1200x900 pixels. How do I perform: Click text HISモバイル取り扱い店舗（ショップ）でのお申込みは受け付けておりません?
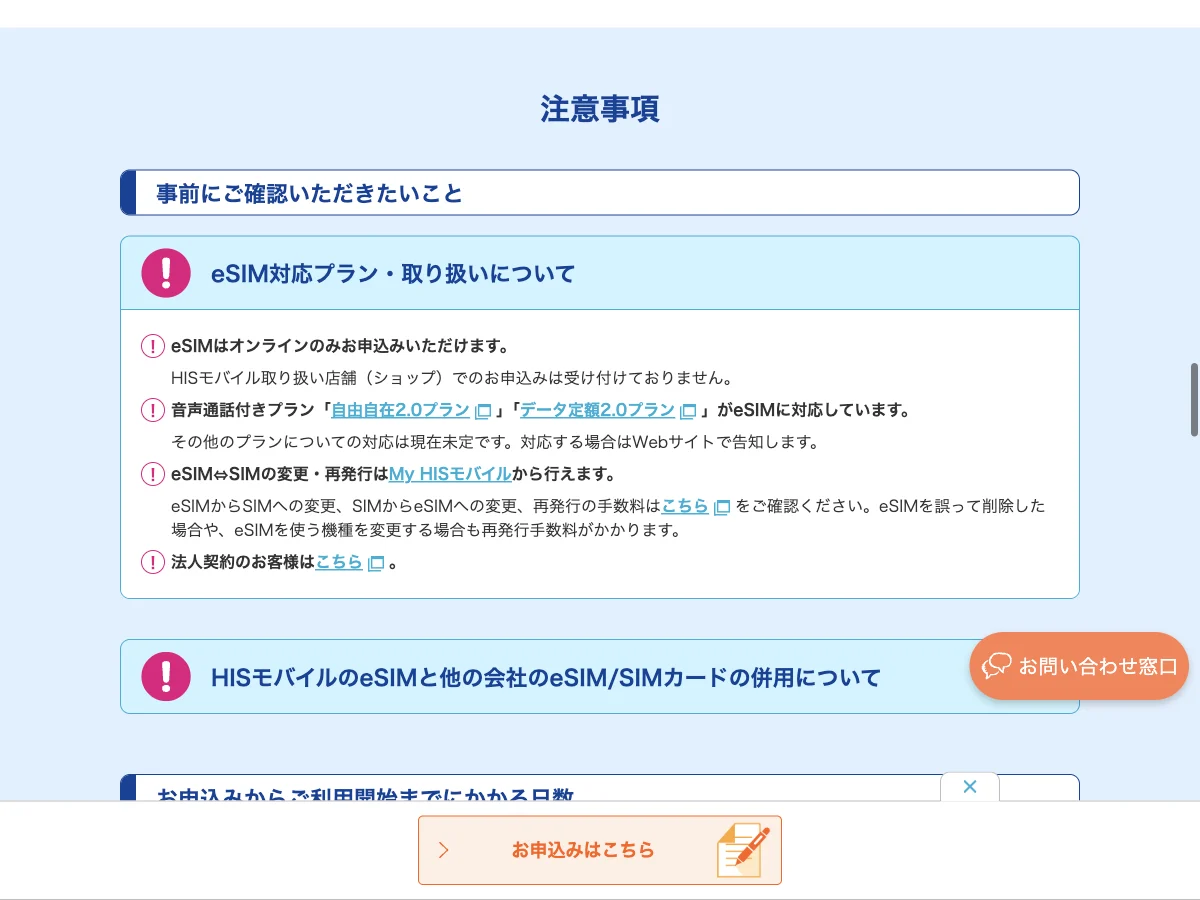(x=453, y=378)
